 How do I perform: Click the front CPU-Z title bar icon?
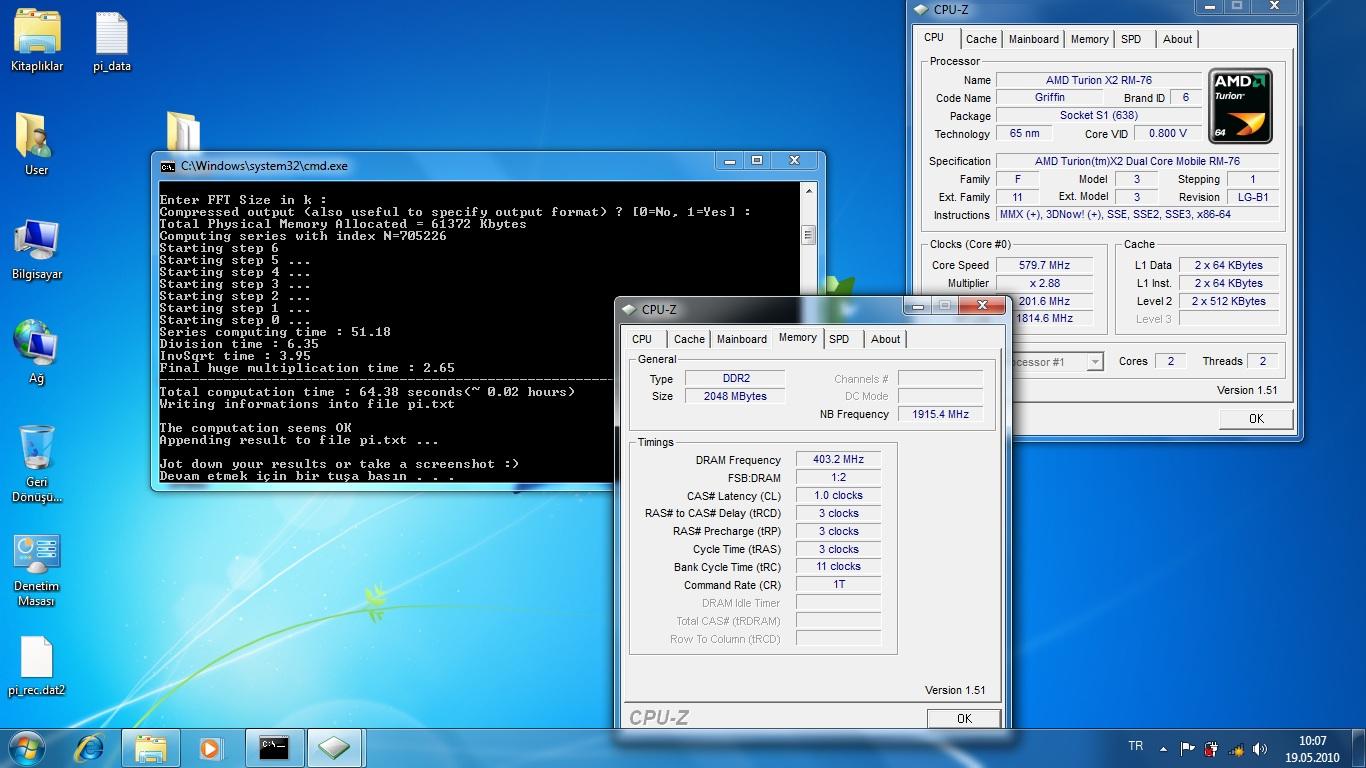click(630, 310)
